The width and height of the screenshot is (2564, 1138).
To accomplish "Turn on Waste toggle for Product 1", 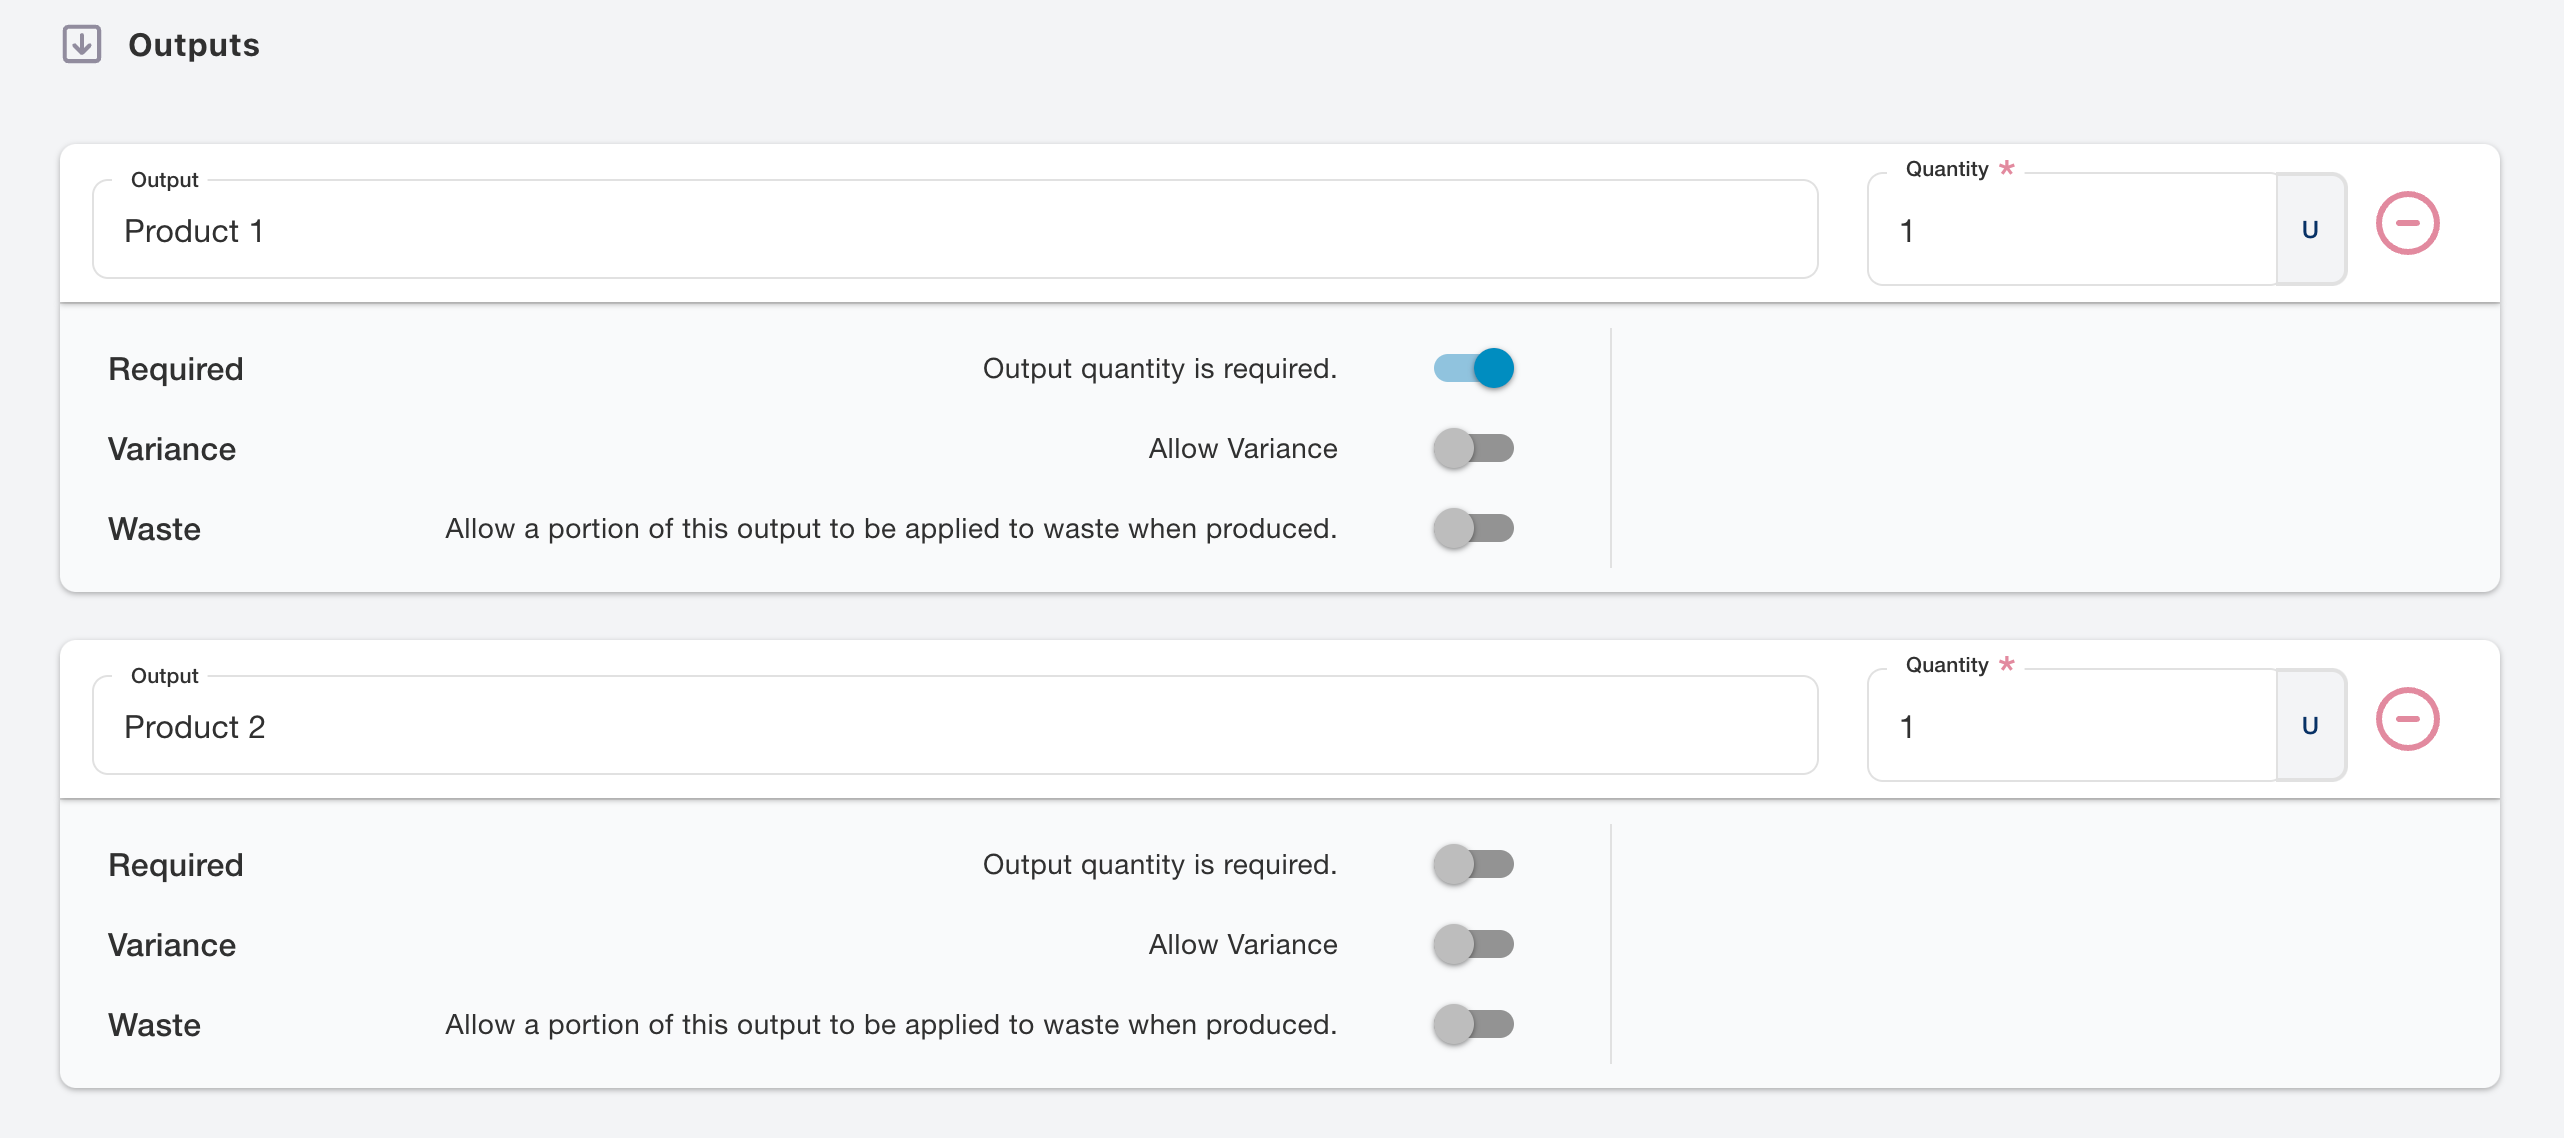I will 1474,529.
